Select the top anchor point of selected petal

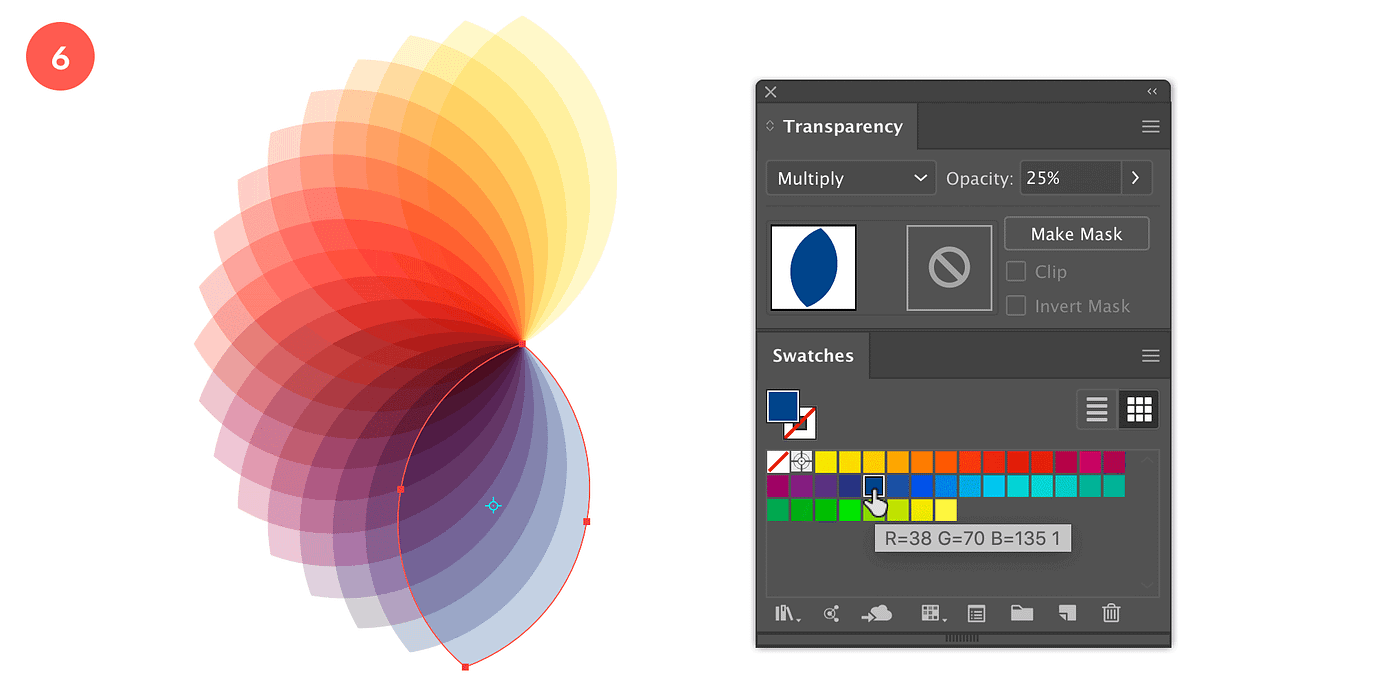pyautogui.click(x=522, y=343)
